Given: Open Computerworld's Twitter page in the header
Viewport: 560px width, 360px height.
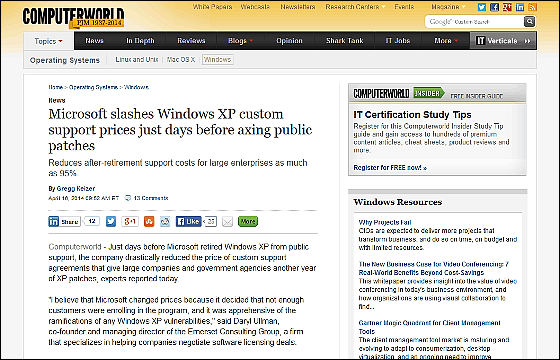Looking at the screenshot, I should [x=482, y=7].
